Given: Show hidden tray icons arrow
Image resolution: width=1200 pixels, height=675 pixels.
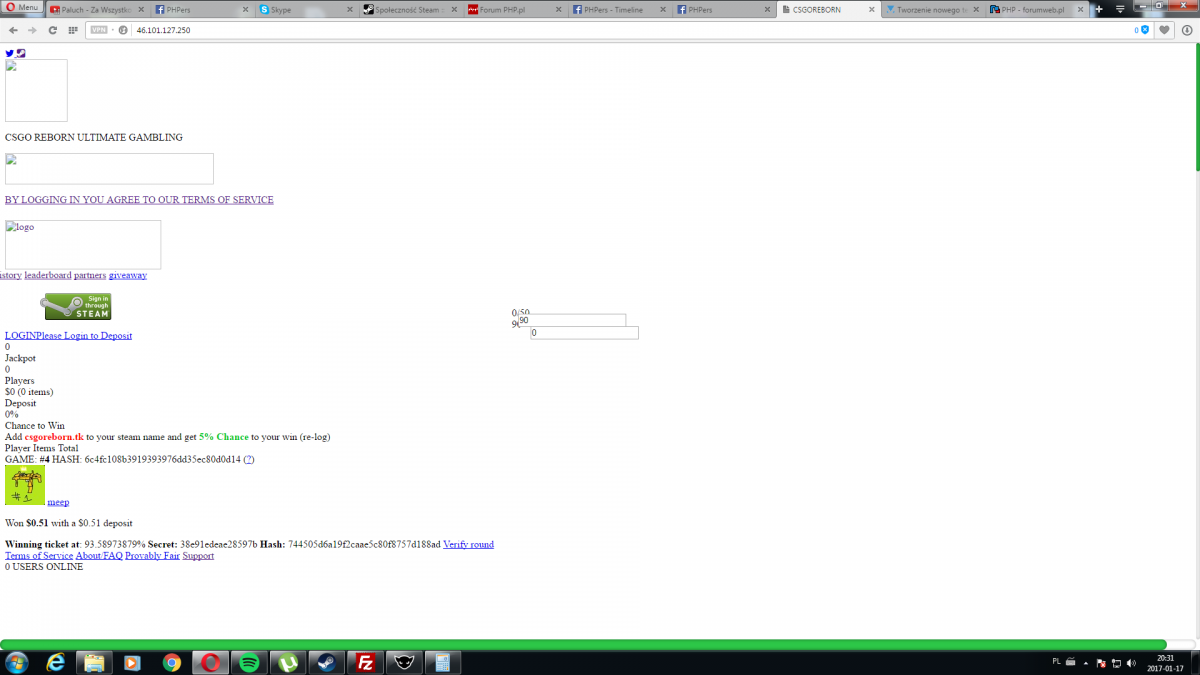Looking at the screenshot, I should [1086, 663].
